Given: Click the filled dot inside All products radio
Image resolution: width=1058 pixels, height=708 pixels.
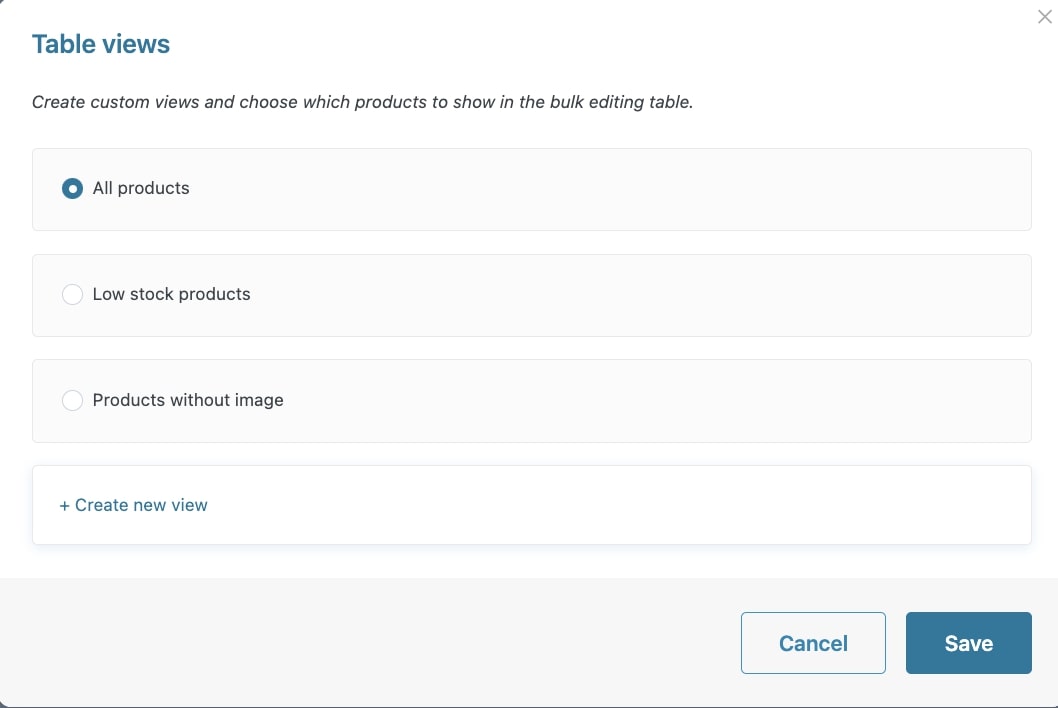Looking at the screenshot, I should pos(72,189).
